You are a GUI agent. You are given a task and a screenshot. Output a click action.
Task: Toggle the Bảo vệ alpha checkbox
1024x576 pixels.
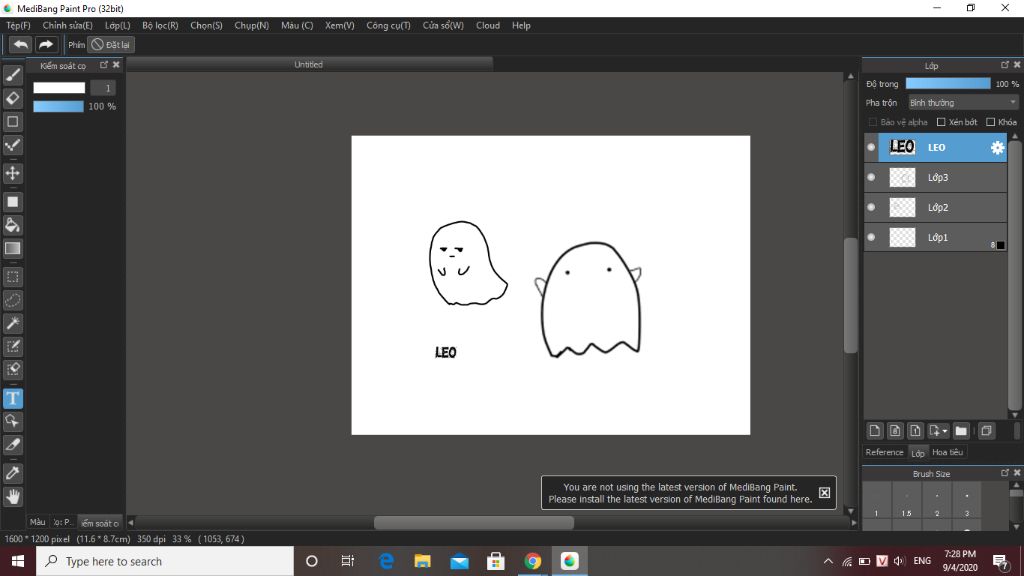tap(872, 122)
